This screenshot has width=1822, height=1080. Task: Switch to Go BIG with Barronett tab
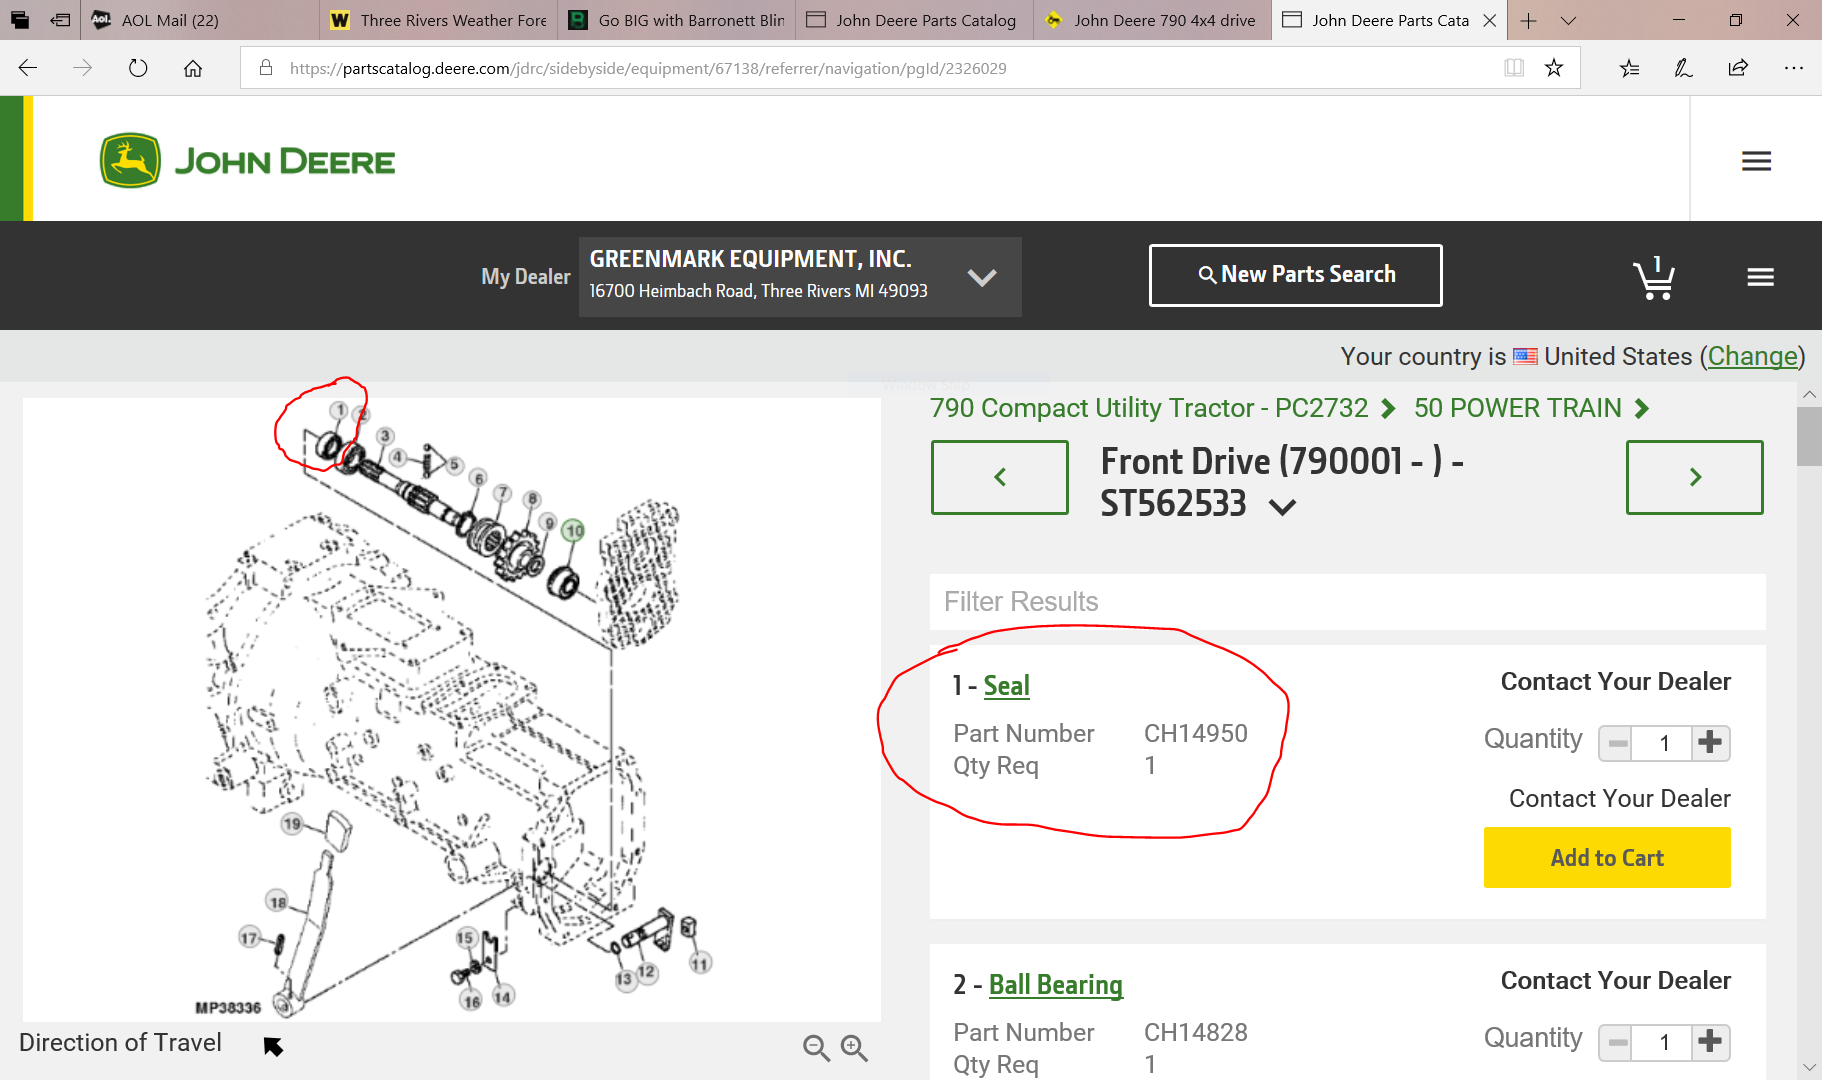click(x=678, y=20)
